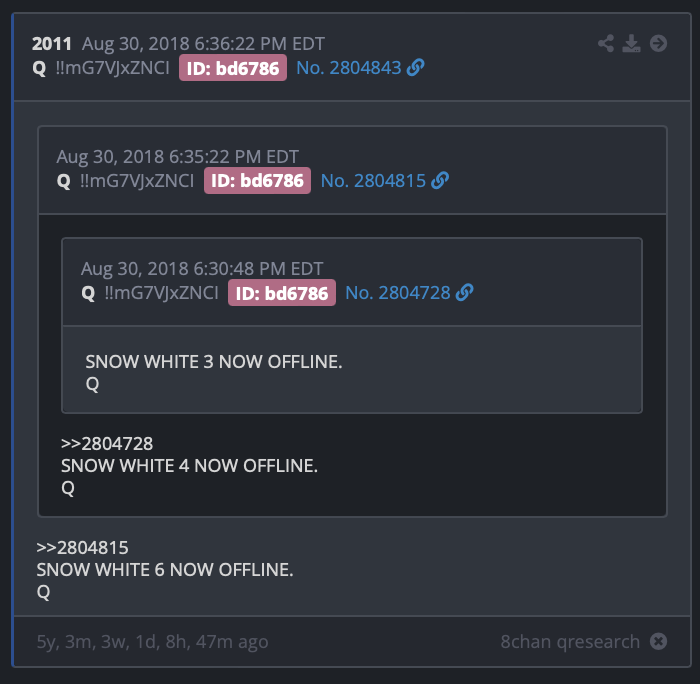
Task: Click the chain link icon beside No. 2804843
Action: click(x=416, y=68)
